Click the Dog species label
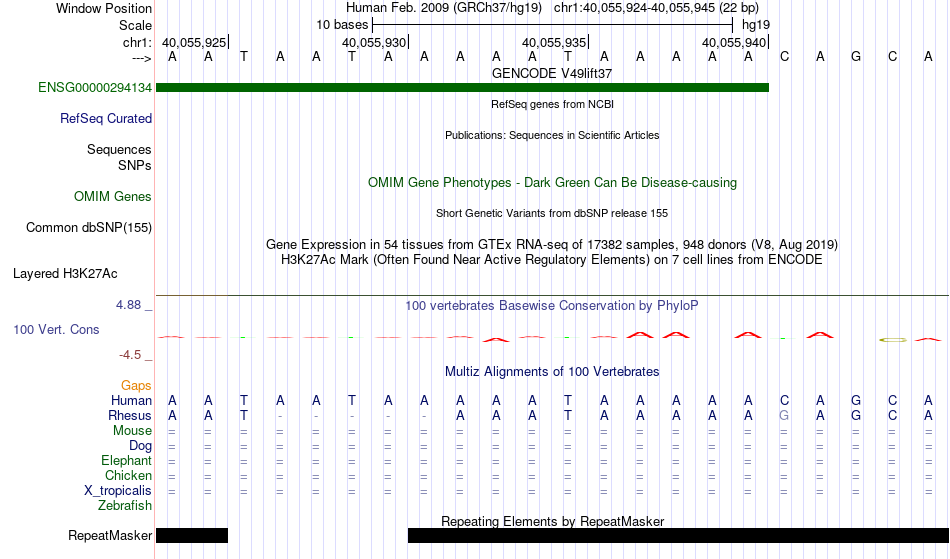The height and width of the screenshot is (559, 950). click(x=140, y=446)
